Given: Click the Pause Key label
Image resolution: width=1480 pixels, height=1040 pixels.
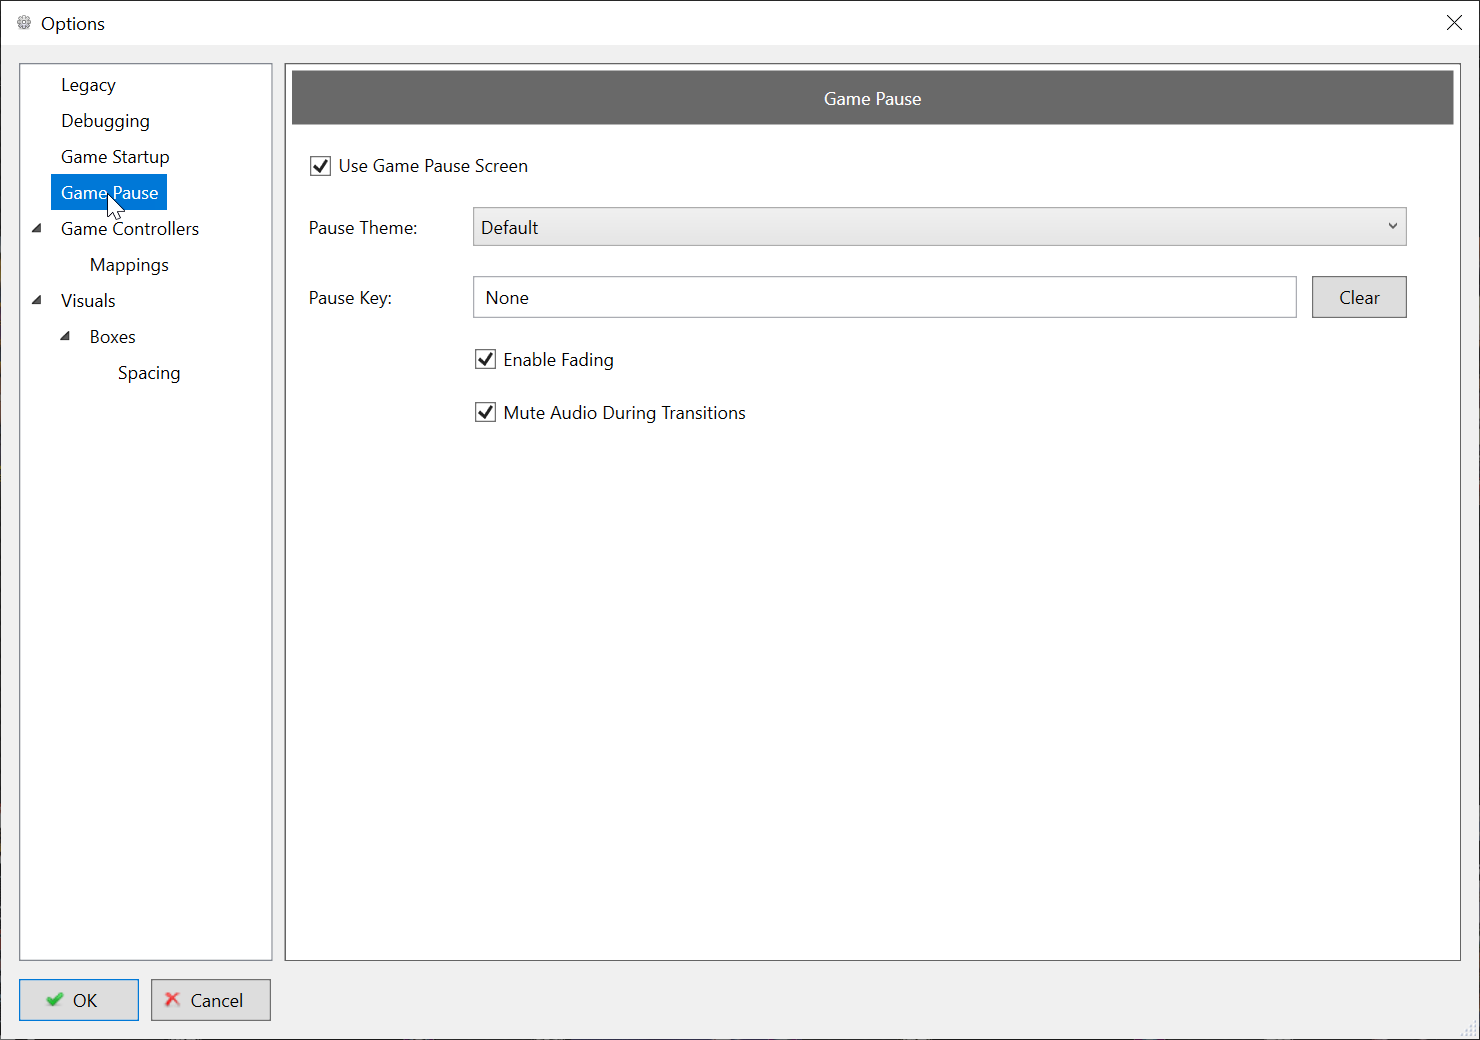Looking at the screenshot, I should pyautogui.click(x=350, y=298).
